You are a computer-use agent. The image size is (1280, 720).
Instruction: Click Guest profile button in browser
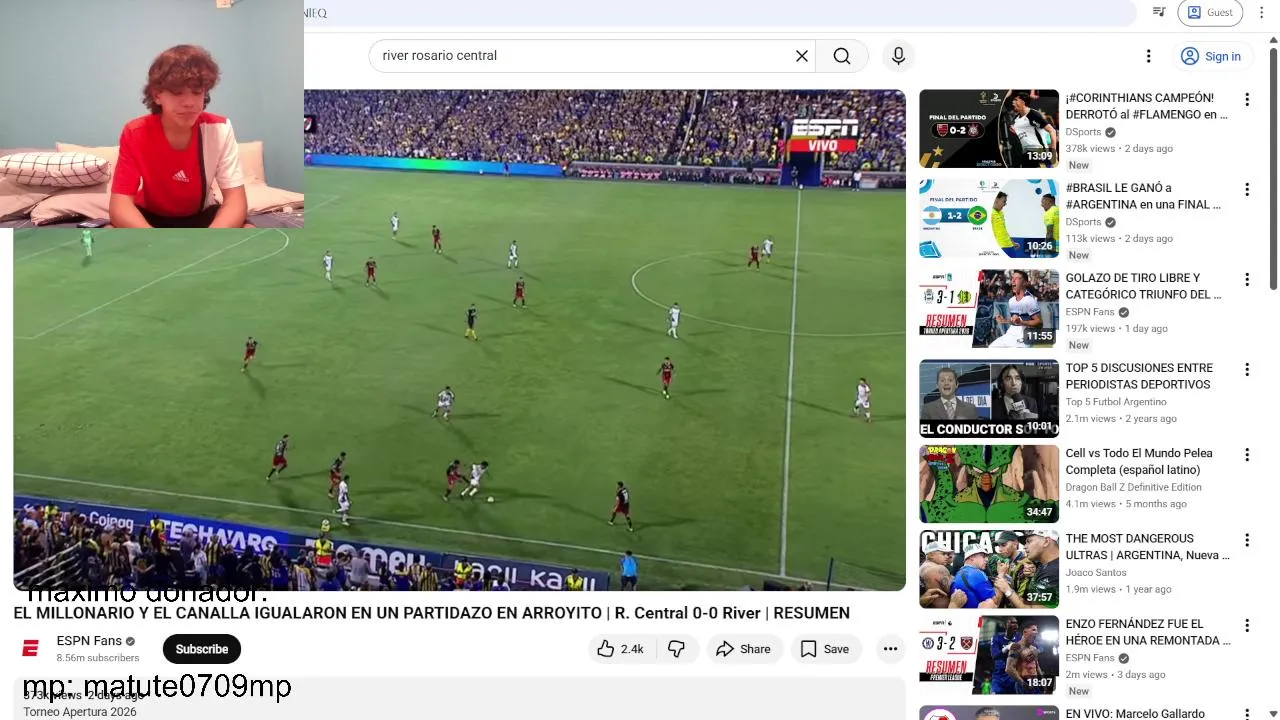click(1210, 12)
